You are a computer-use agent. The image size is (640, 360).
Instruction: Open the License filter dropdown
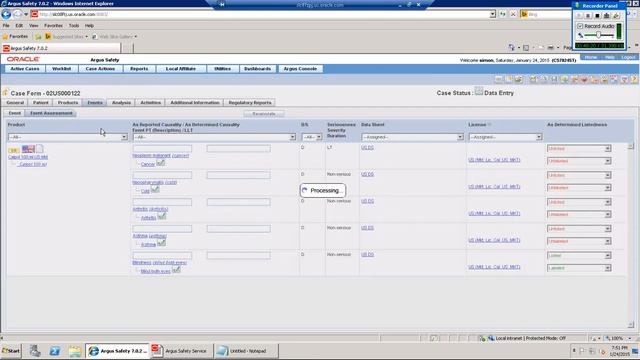click(539, 137)
